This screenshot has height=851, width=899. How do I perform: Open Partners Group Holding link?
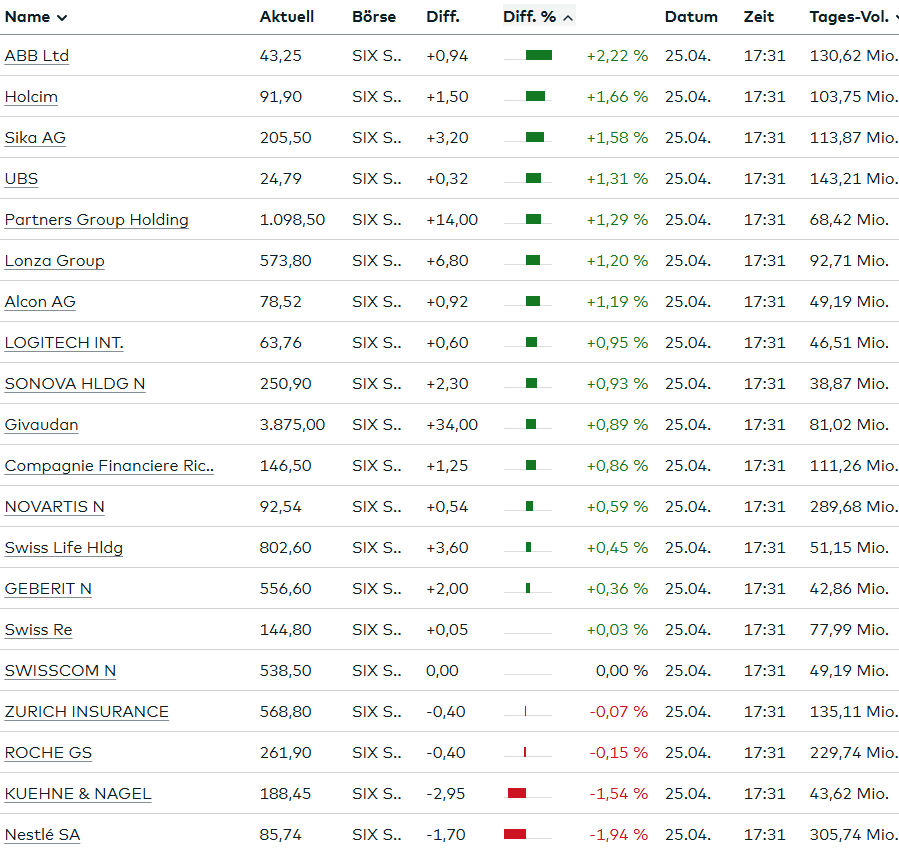pyautogui.click(x=96, y=220)
